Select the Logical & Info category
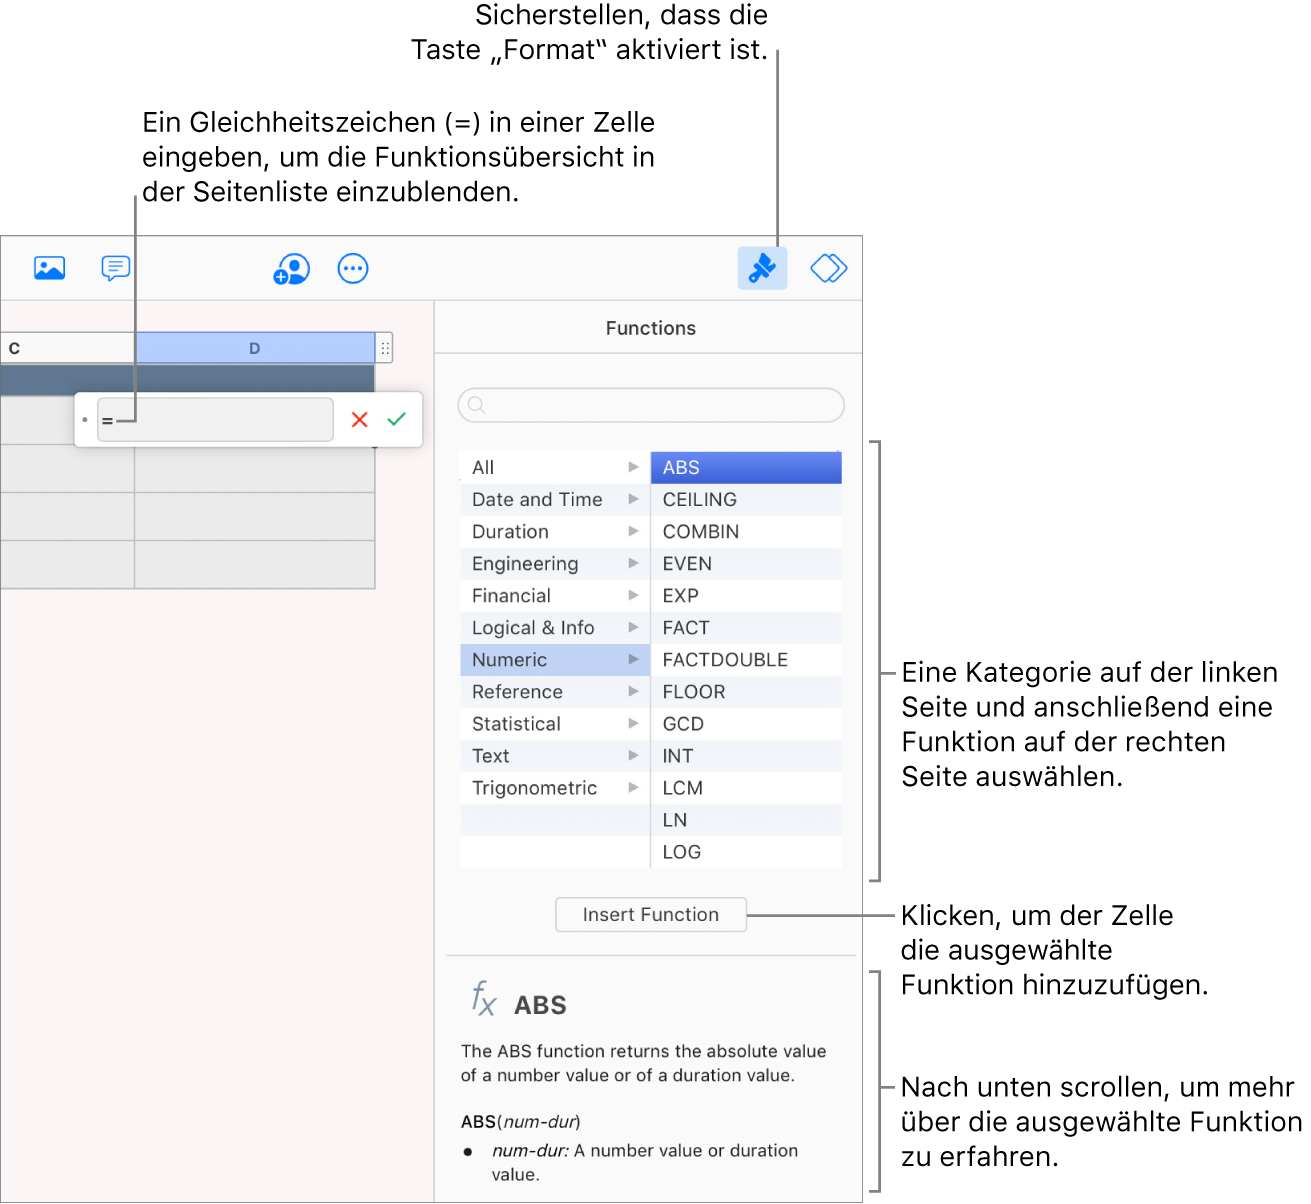This screenshot has height=1204, width=1311. [x=555, y=627]
